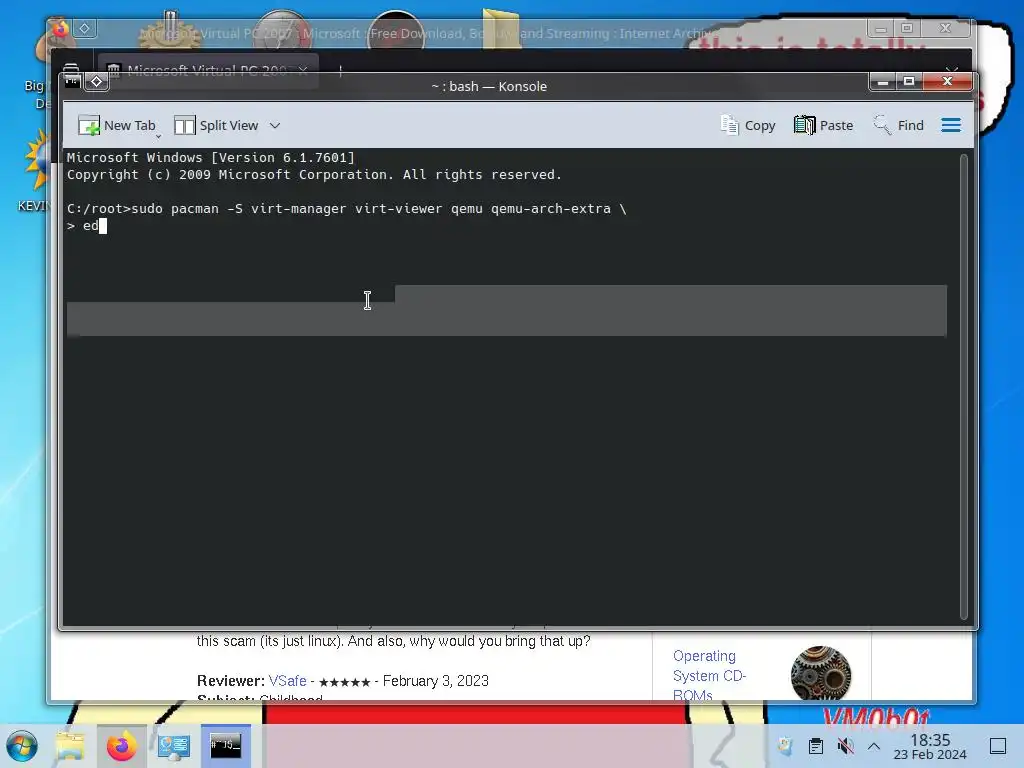Open Operating System CD-ROMs link
1024x768 pixels.
[709, 676]
